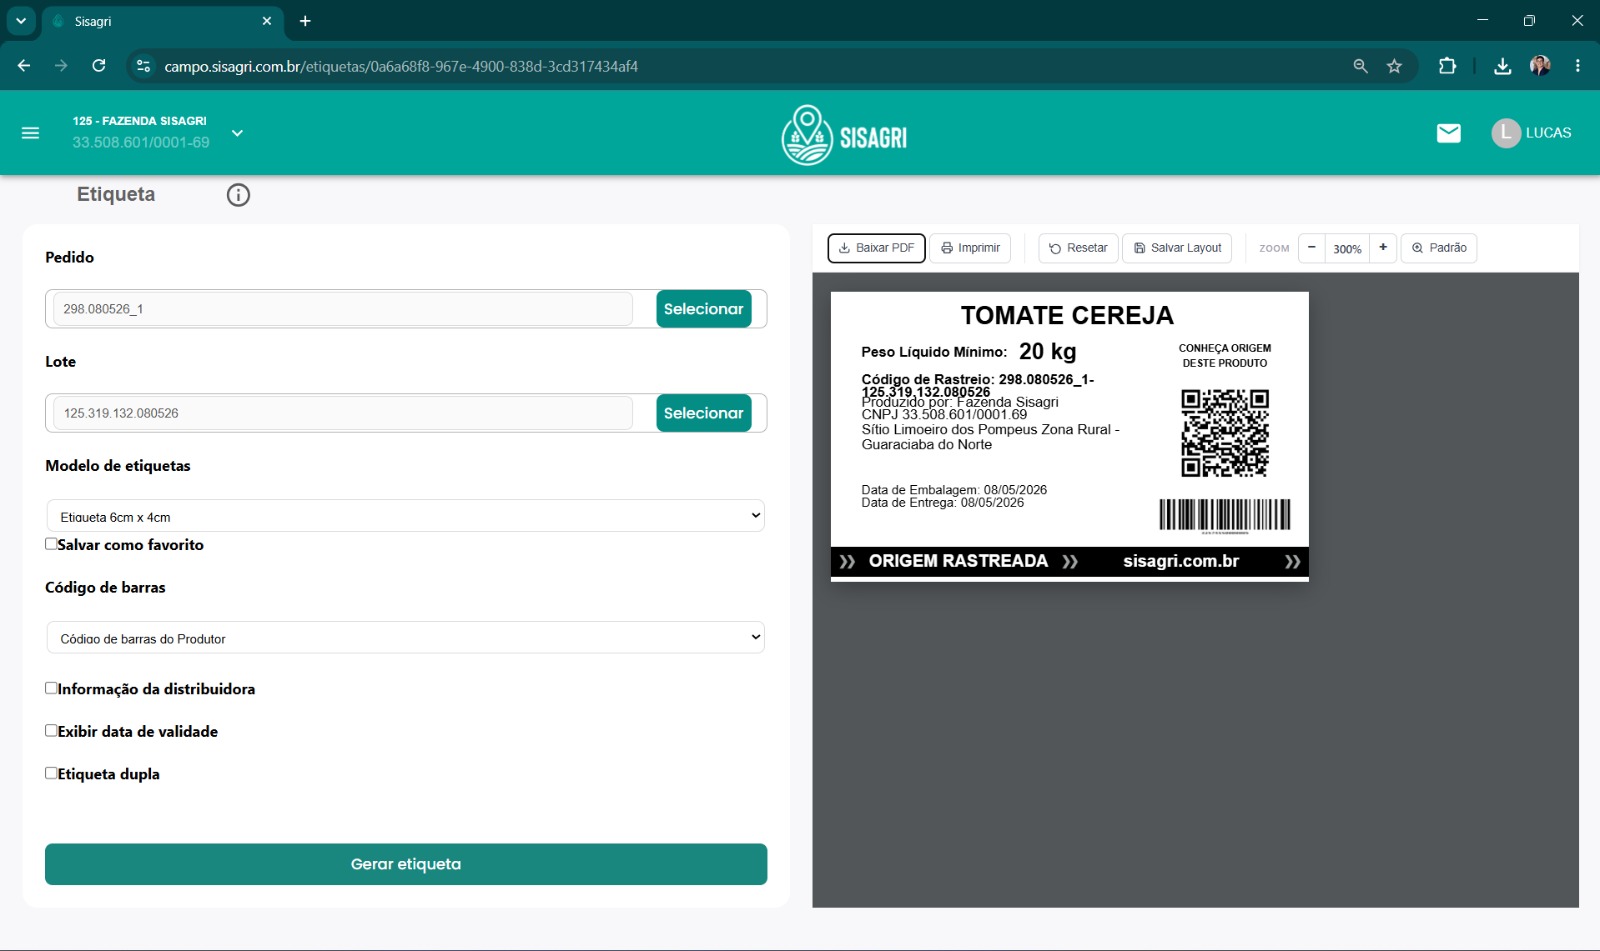Click the Imprimir print button
This screenshot has width=1600, height=951.
[970, 248]
